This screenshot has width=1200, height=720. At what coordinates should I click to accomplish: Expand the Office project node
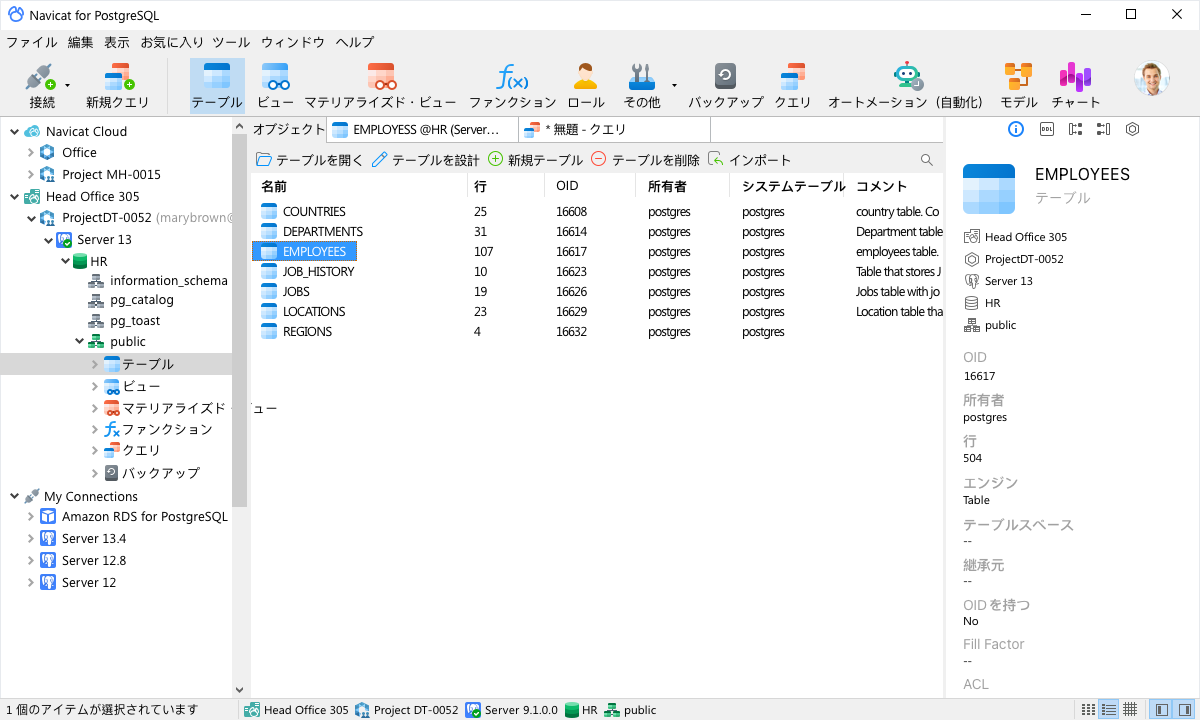tap(30, 153)
